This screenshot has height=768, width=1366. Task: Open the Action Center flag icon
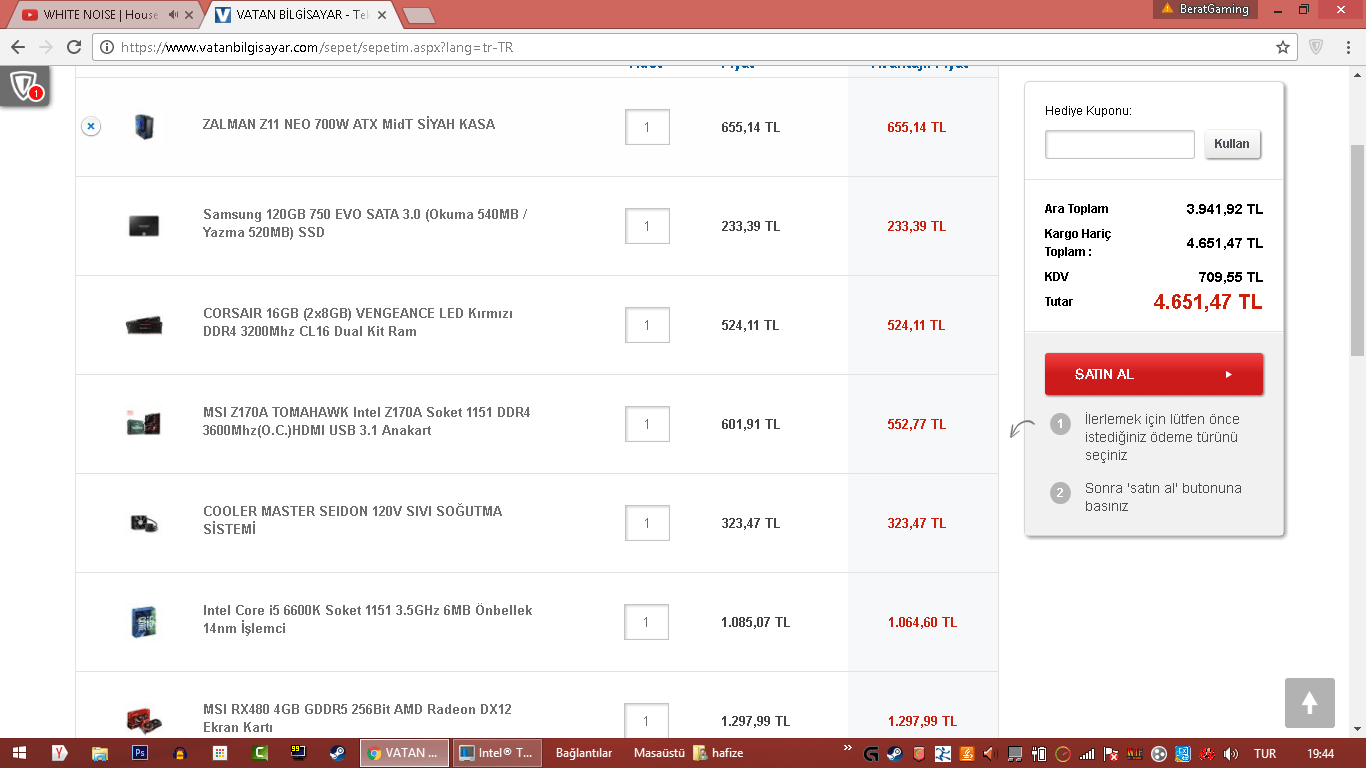pos(1110,754)
